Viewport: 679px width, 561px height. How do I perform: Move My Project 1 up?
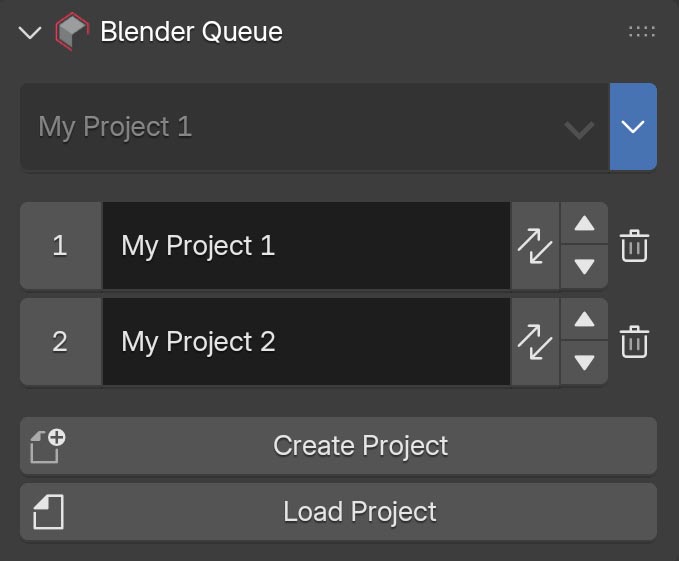click(584, 225)
